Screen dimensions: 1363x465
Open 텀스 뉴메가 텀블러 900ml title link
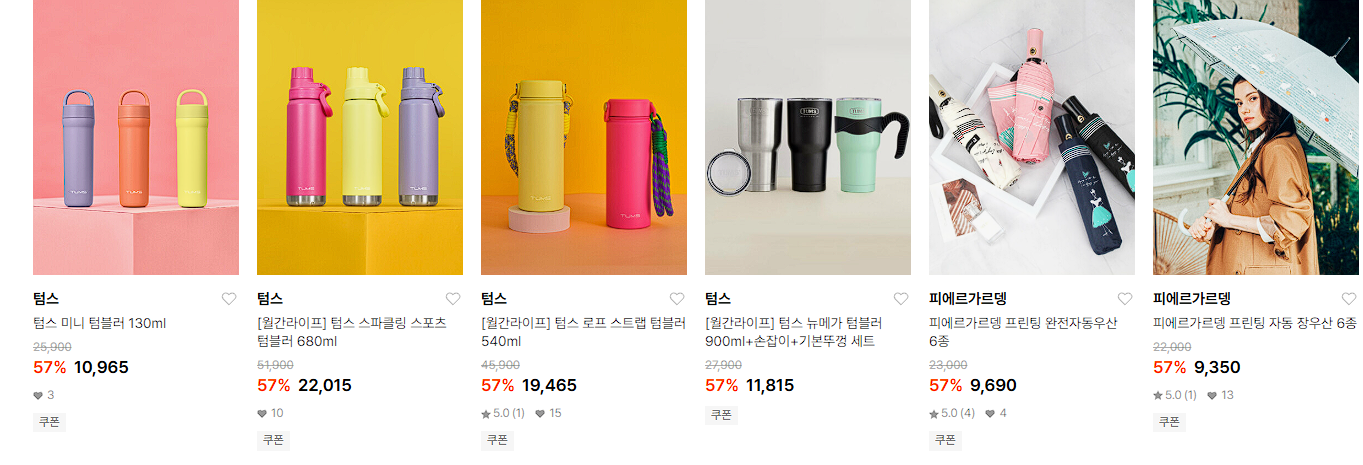coord(794,332)
